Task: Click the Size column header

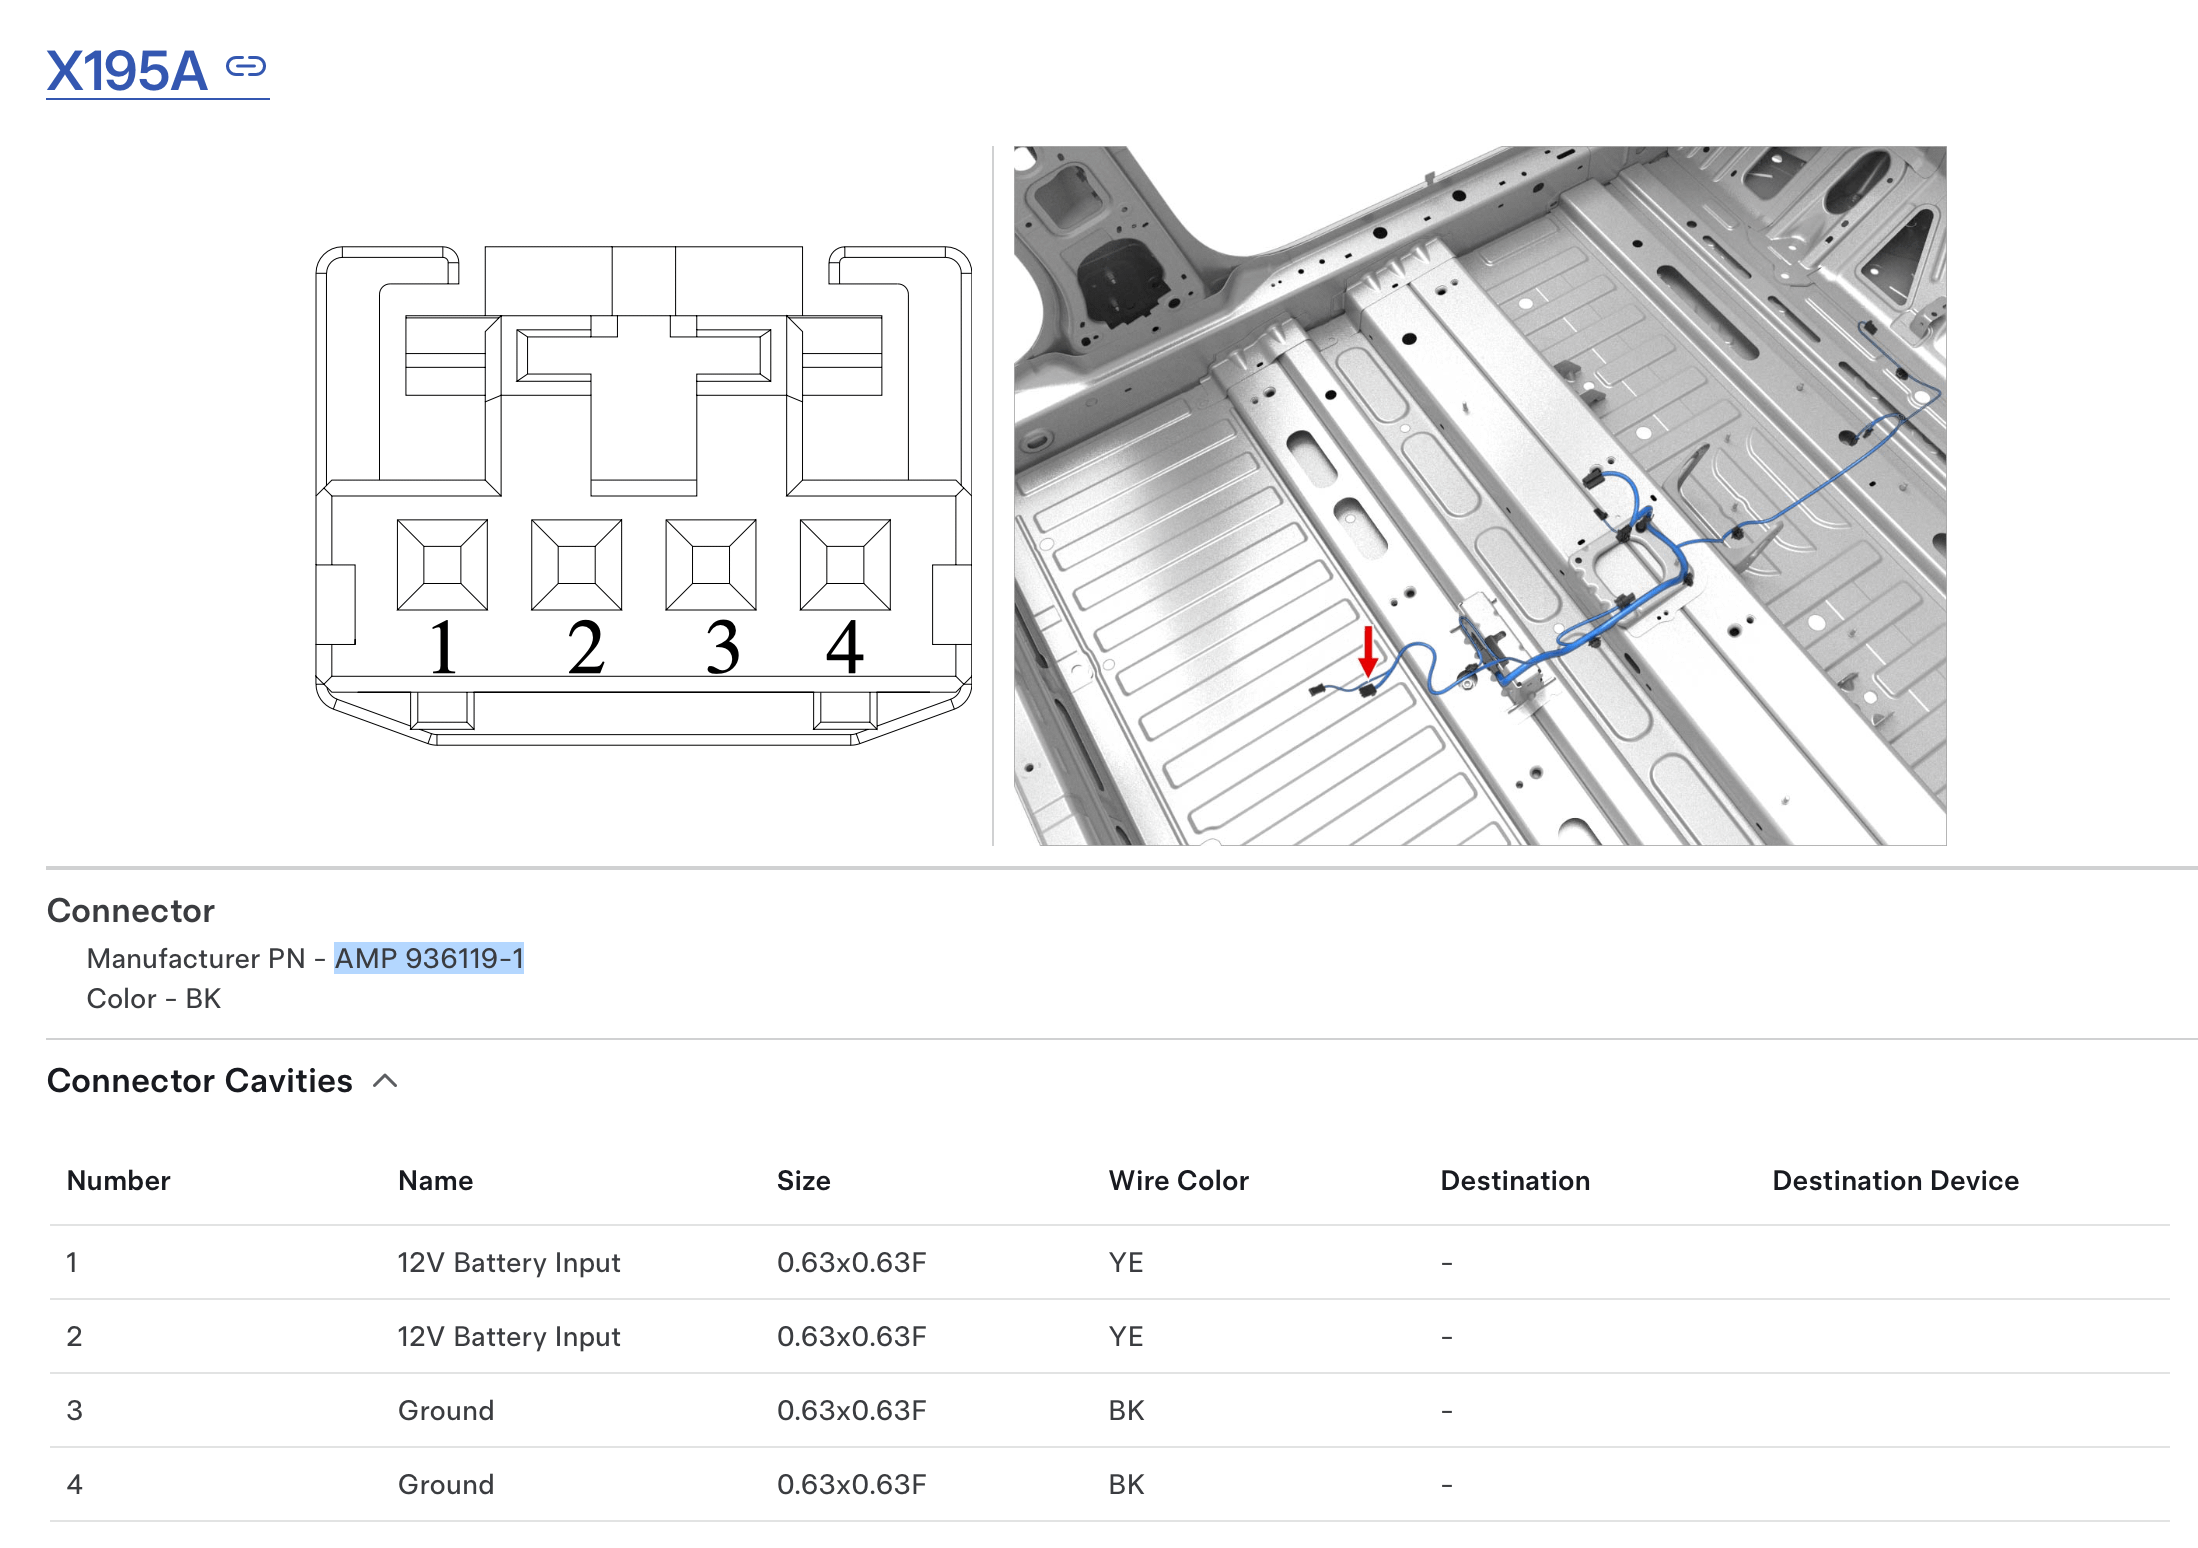Action: [x=803, y=1181]
